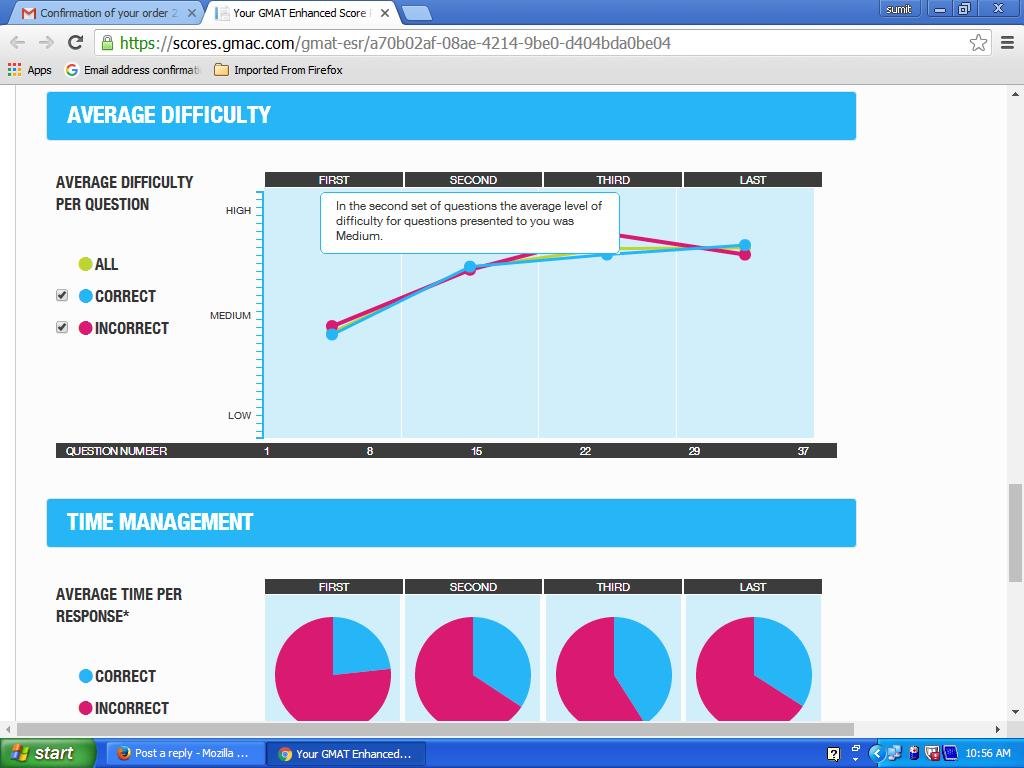
Task: Uncheck the CORRECT checkbox in Average Difficulty
Action: click(62, 296)
